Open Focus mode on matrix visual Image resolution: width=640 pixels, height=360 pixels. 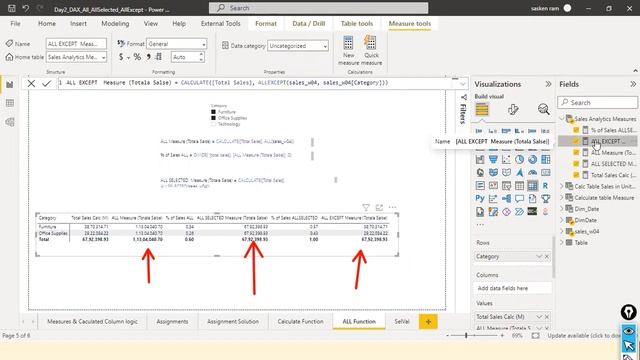[379, 207]
